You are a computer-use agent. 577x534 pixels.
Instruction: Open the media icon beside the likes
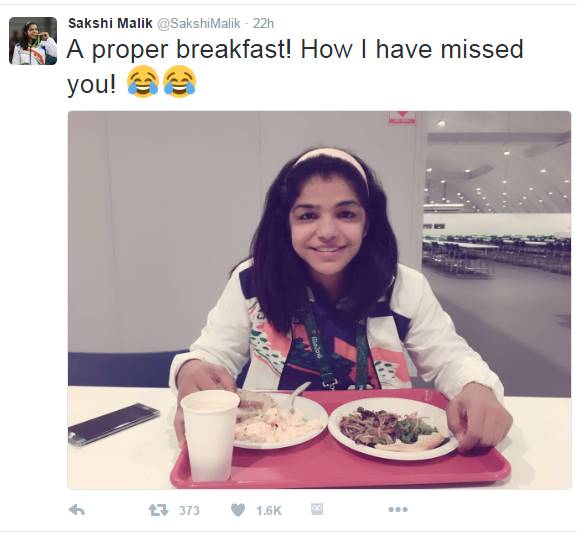(317, 509)
